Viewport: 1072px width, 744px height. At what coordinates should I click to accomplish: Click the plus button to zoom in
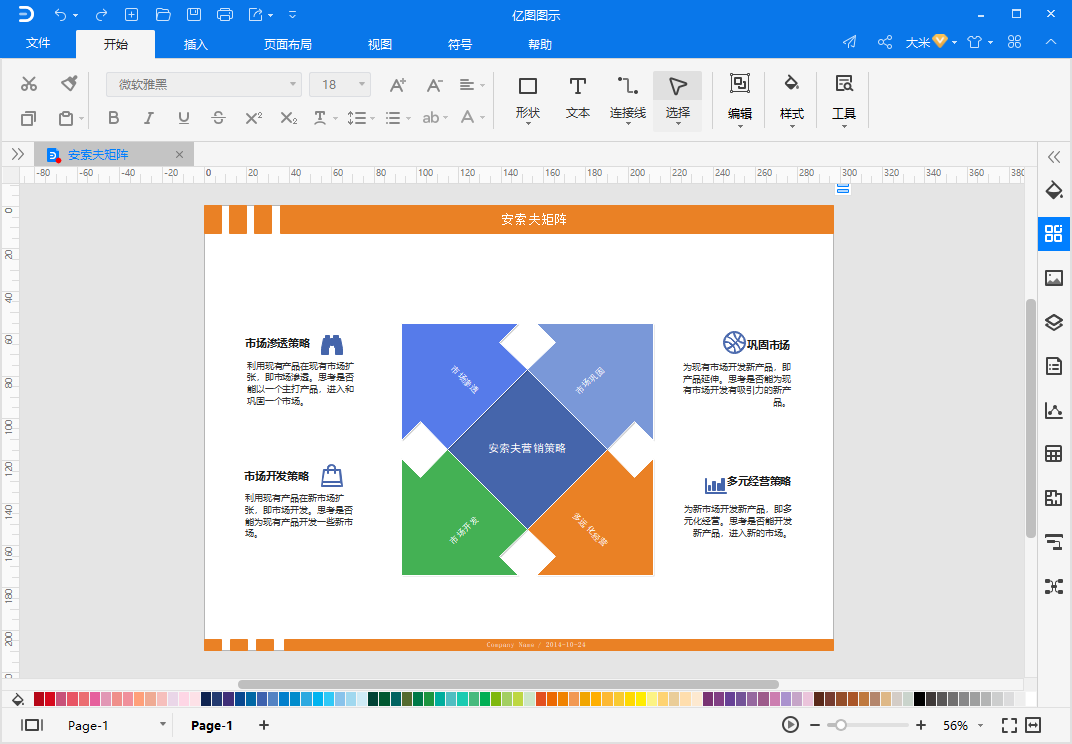(921, 725)
